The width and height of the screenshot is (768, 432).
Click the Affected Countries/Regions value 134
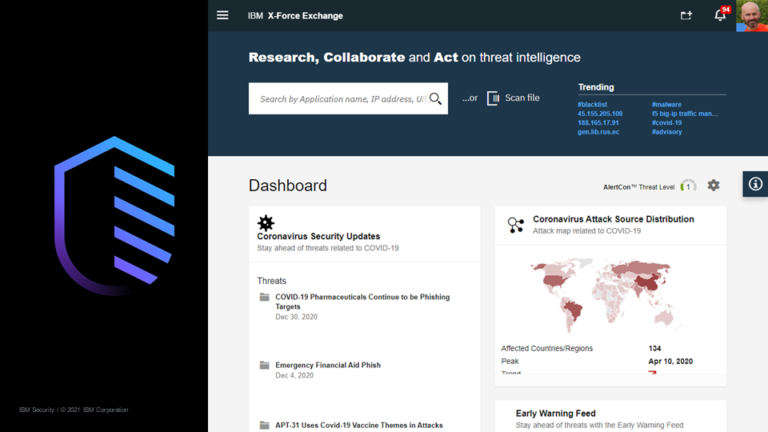655,348
